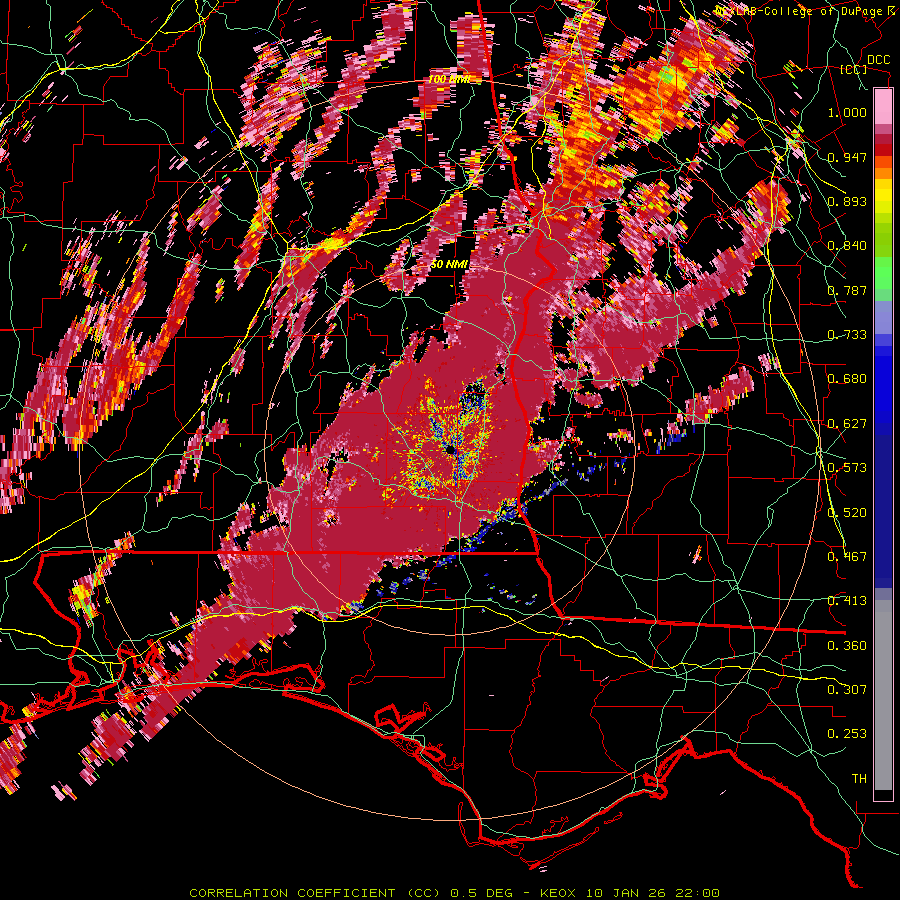The image size is (900, 900).
Task: Select the 0.307 legend value
Action: coord(847,690)
